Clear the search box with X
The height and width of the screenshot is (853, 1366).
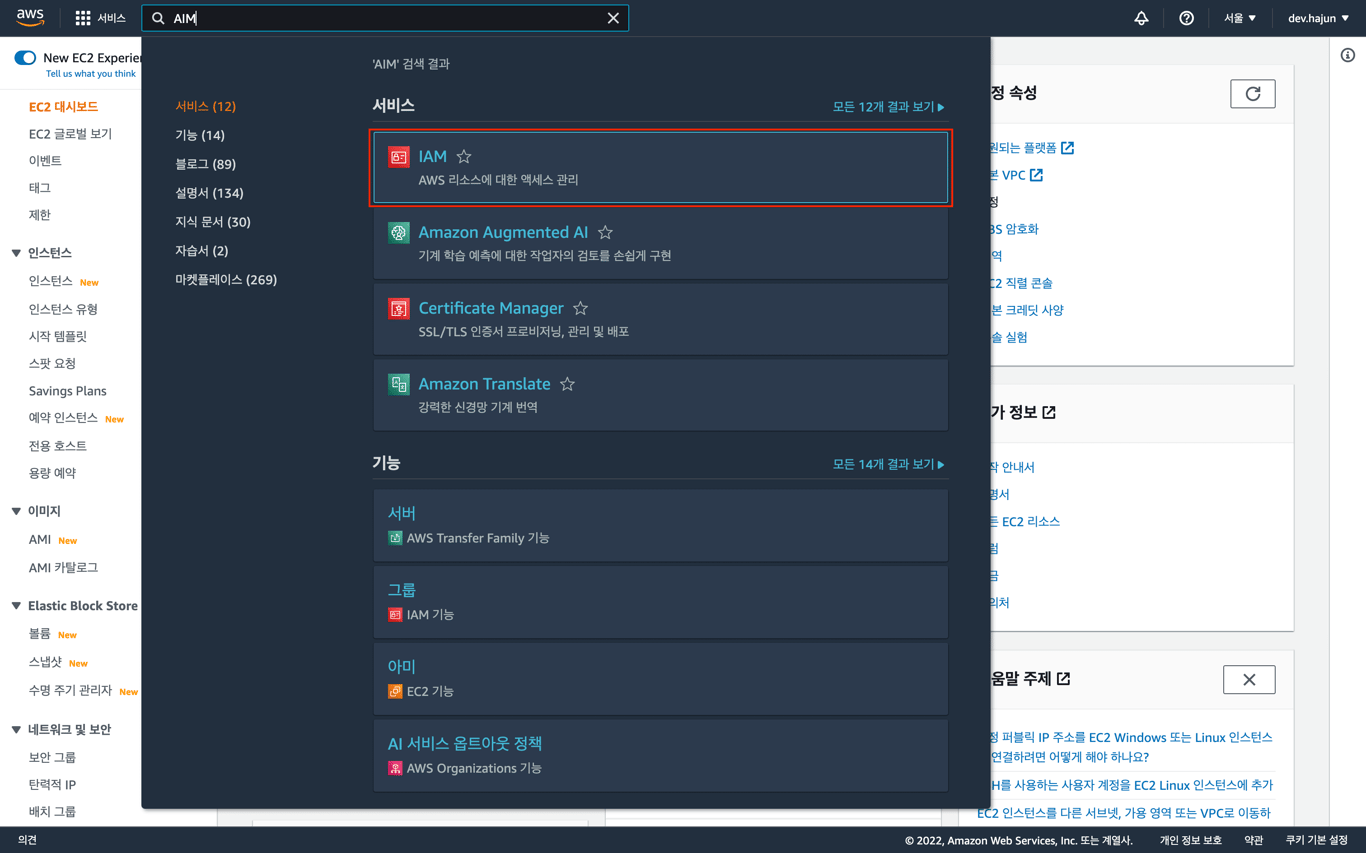click(x=613, y=18)
